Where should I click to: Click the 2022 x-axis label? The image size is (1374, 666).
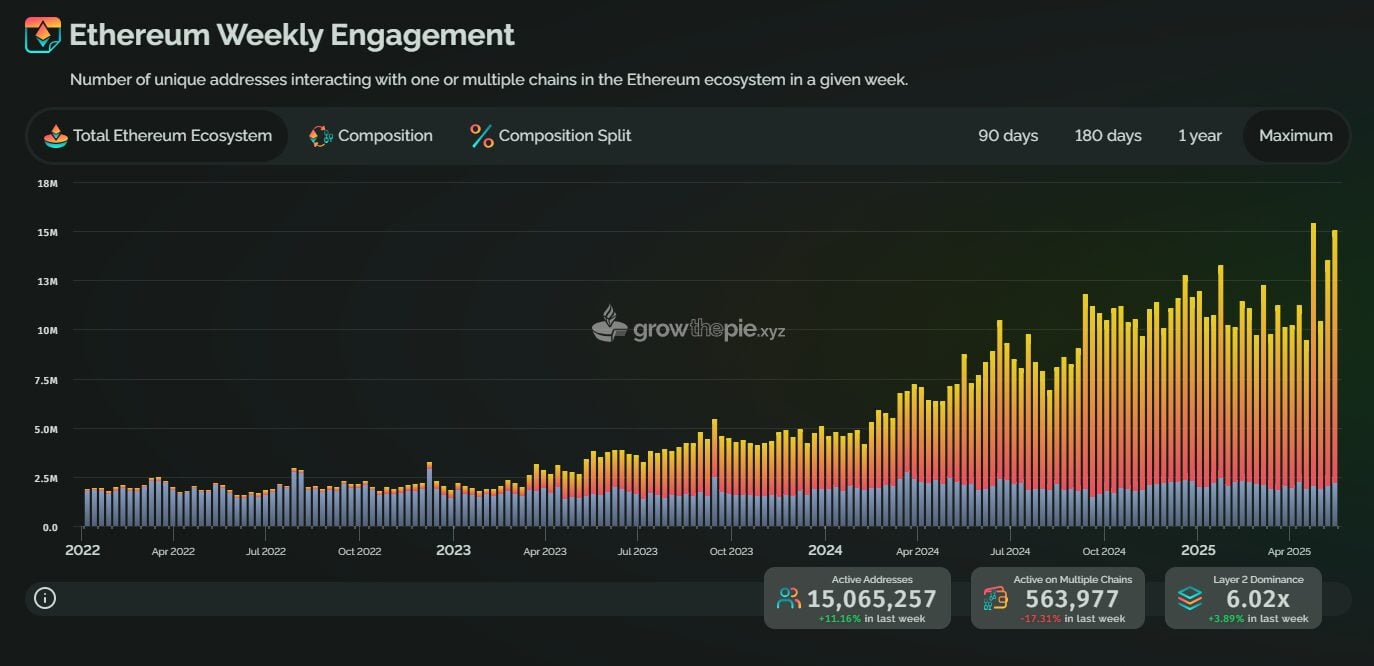click(x=82, y=550)
